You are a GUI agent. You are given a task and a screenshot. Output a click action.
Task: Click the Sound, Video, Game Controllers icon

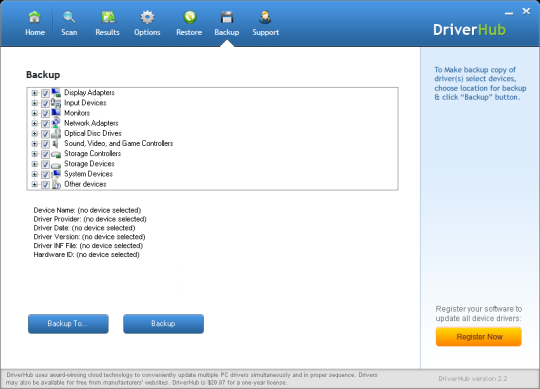tap(56, 144)
